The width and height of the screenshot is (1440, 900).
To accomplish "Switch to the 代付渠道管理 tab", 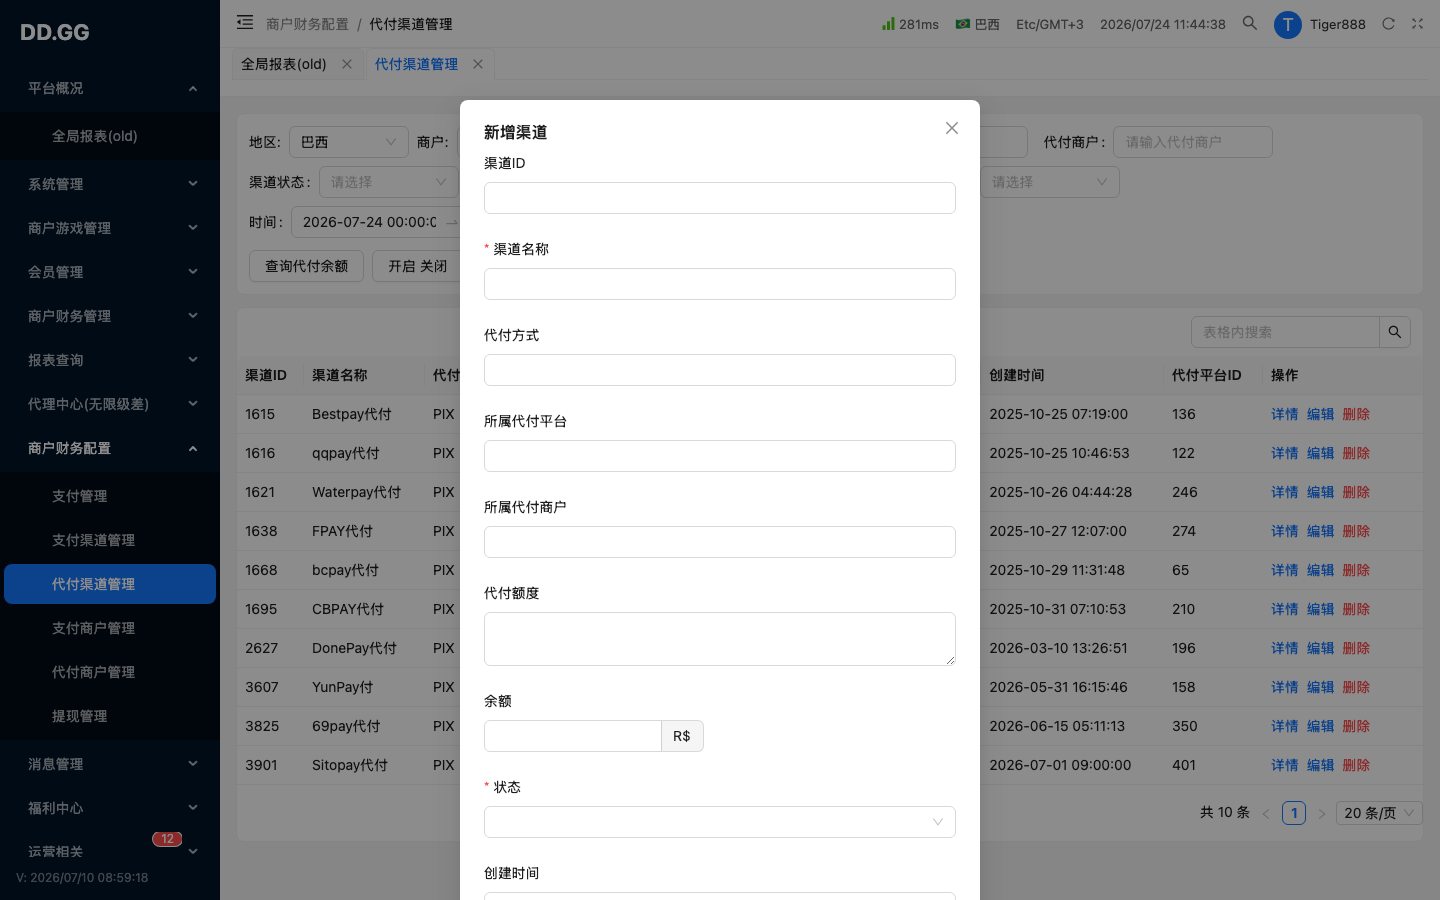I will tap(416, 64).
